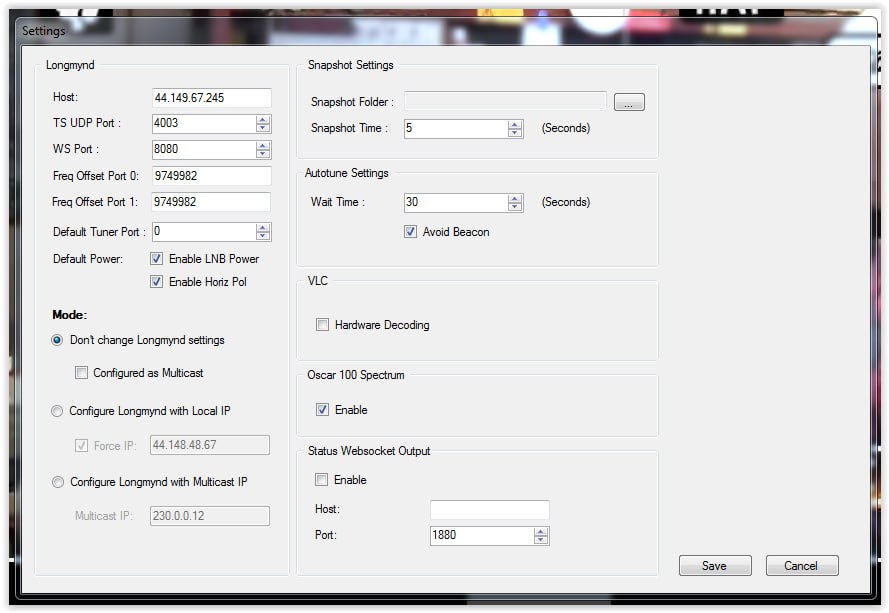Decrease the Autotune Wait Time value
The image size is (889, 613).
515,207
